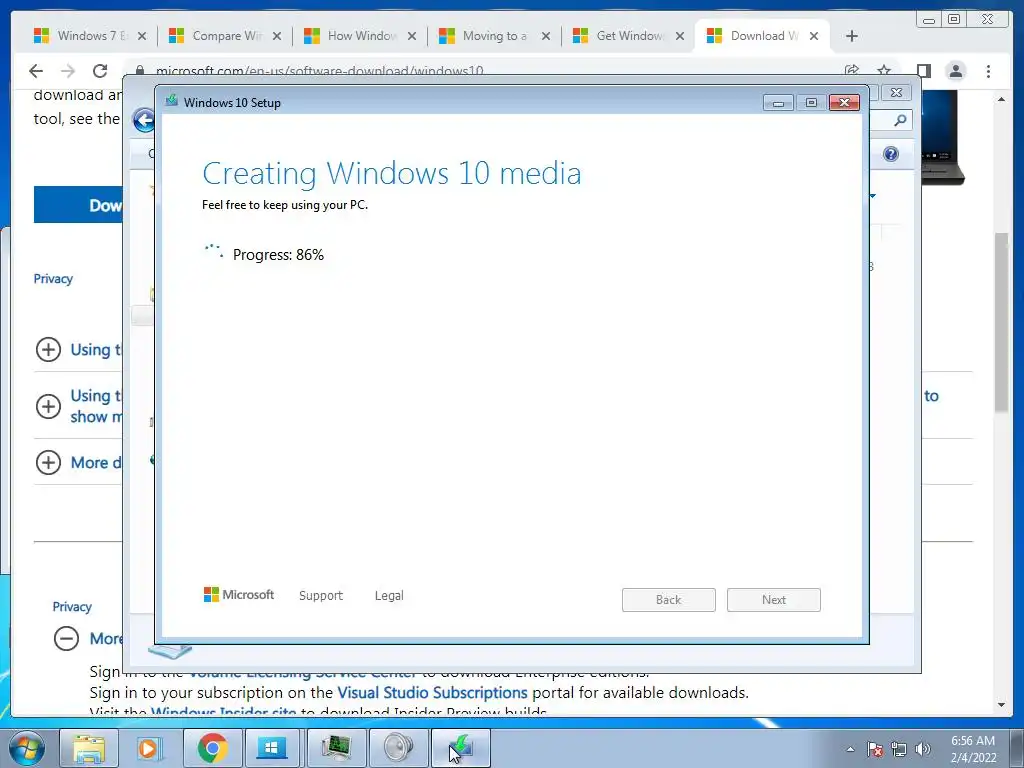Reload the page in Chrome
The width and height of the screenshot is (1024, 768).
[x=100, y=71]
